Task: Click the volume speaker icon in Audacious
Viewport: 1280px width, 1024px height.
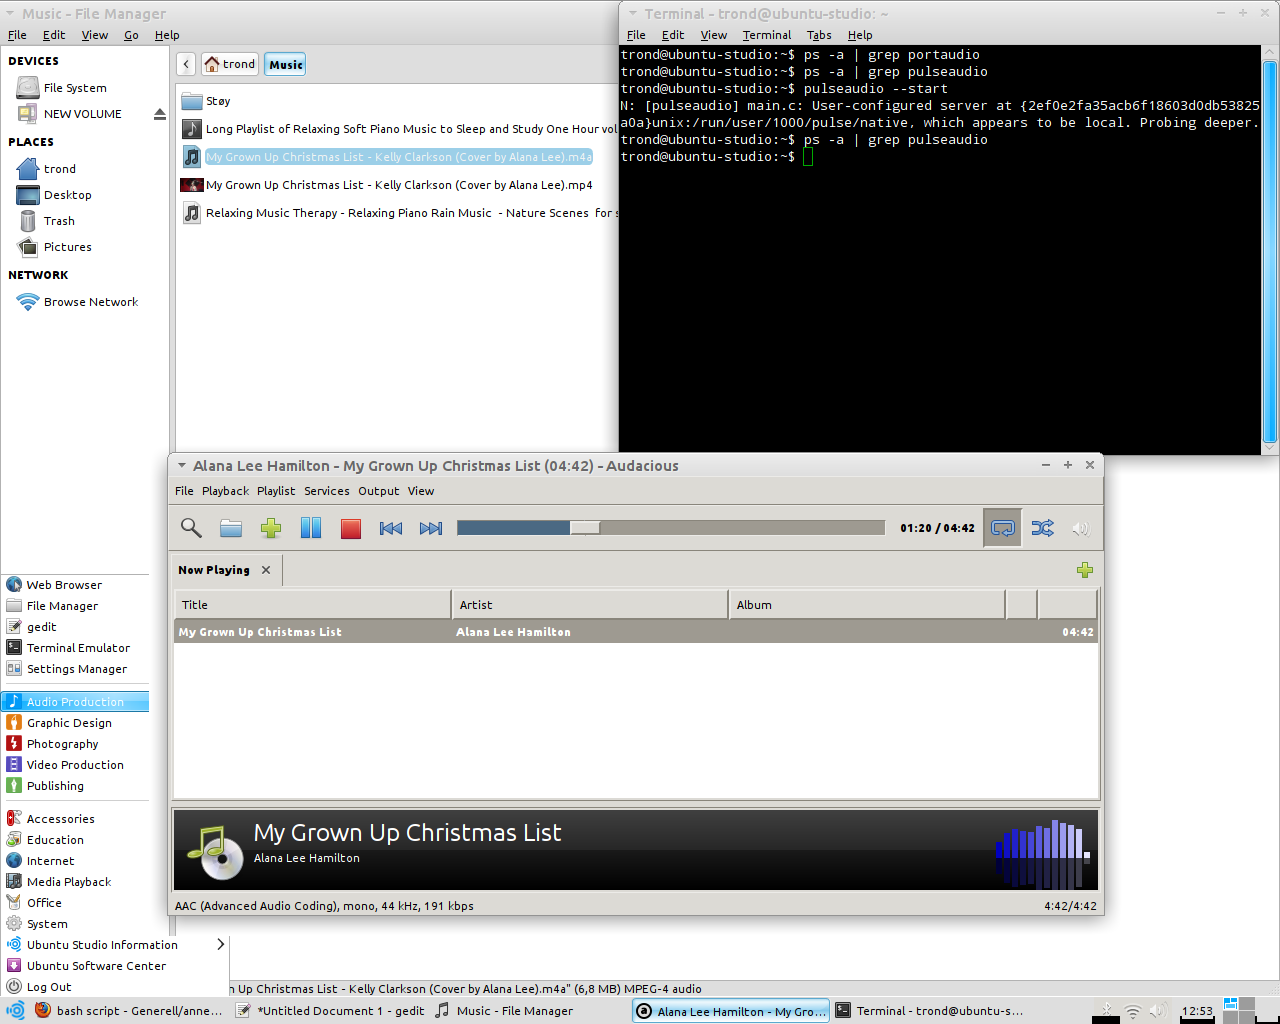Action: pos(1080,528)
